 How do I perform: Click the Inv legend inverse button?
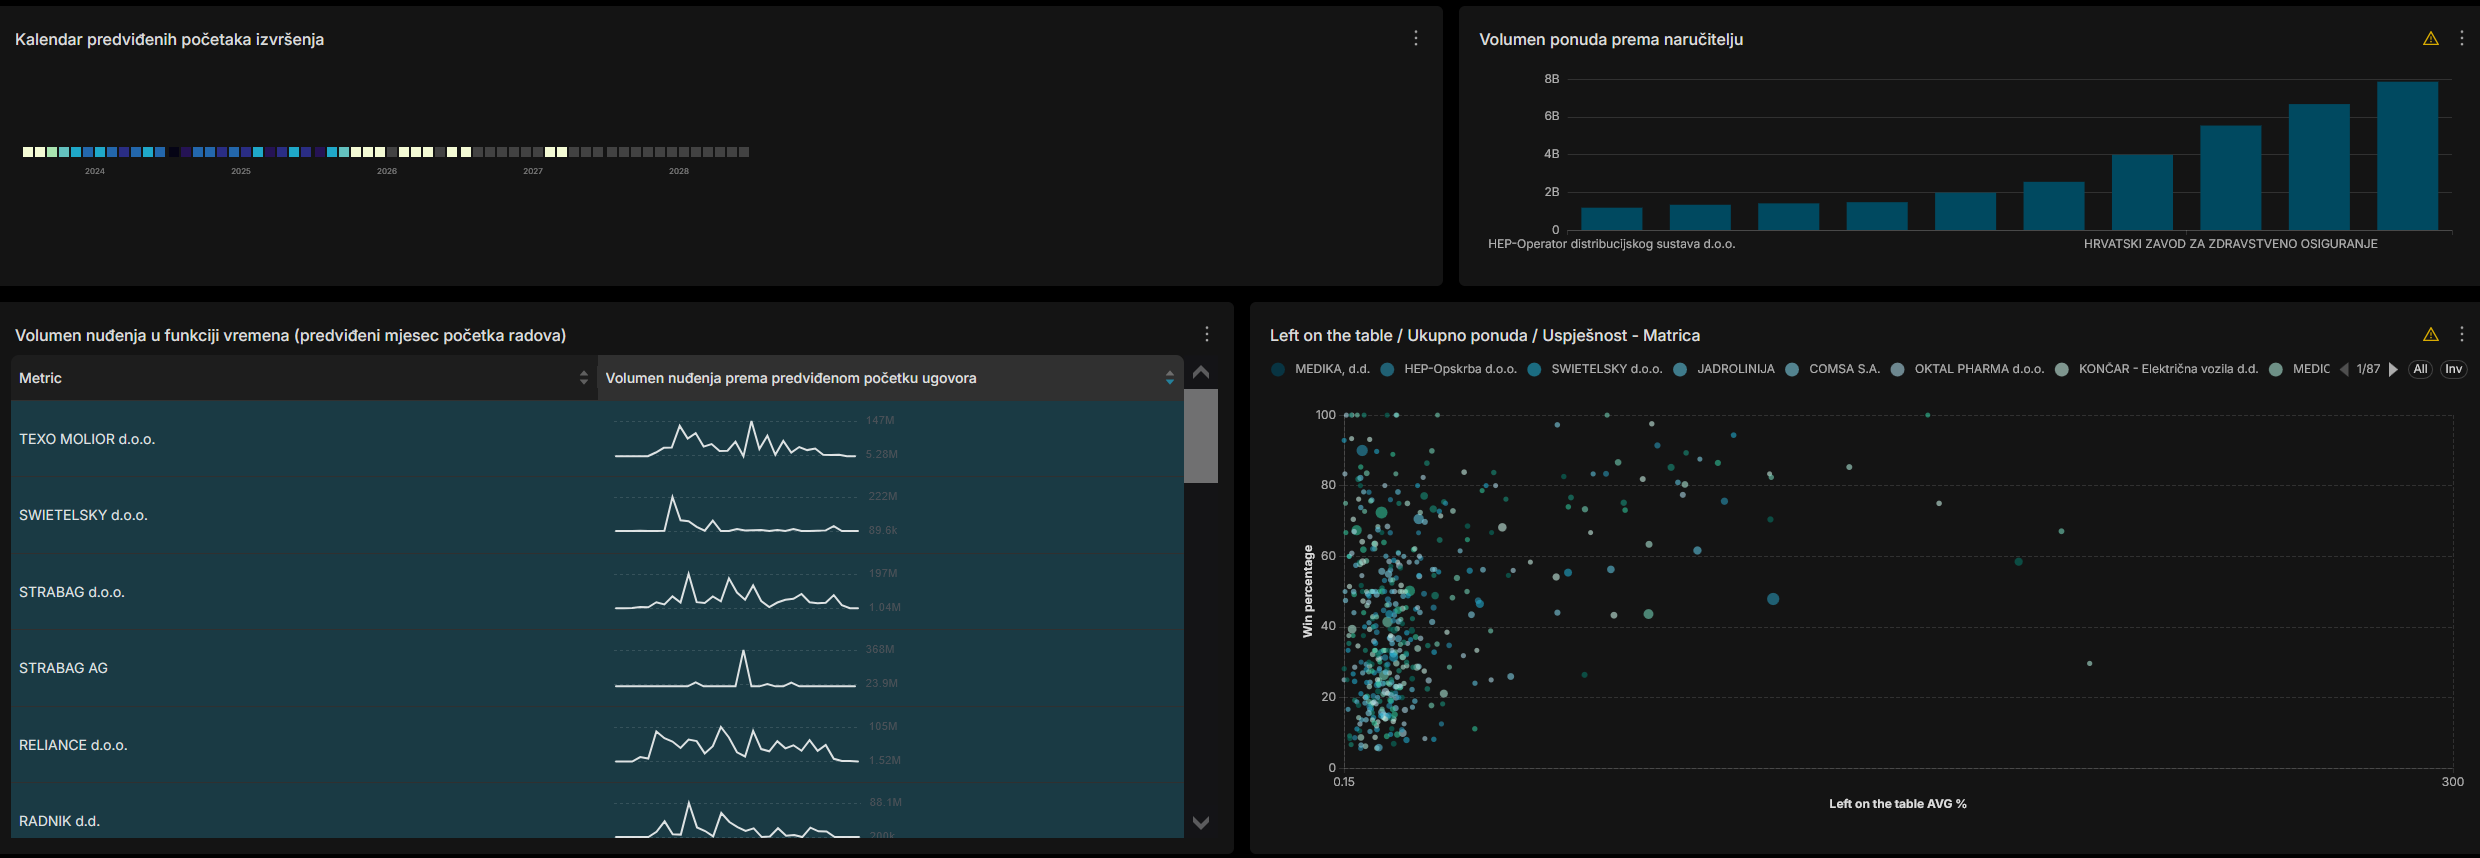tap(2453, 369)
